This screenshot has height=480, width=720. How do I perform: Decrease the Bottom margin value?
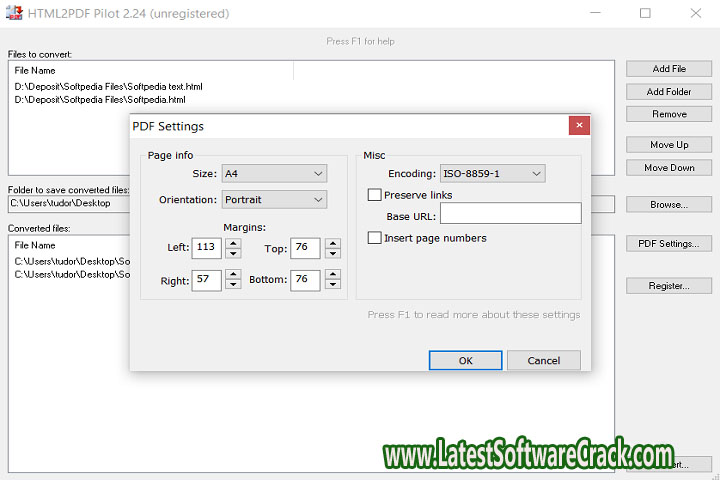click(x=332, y=286)
